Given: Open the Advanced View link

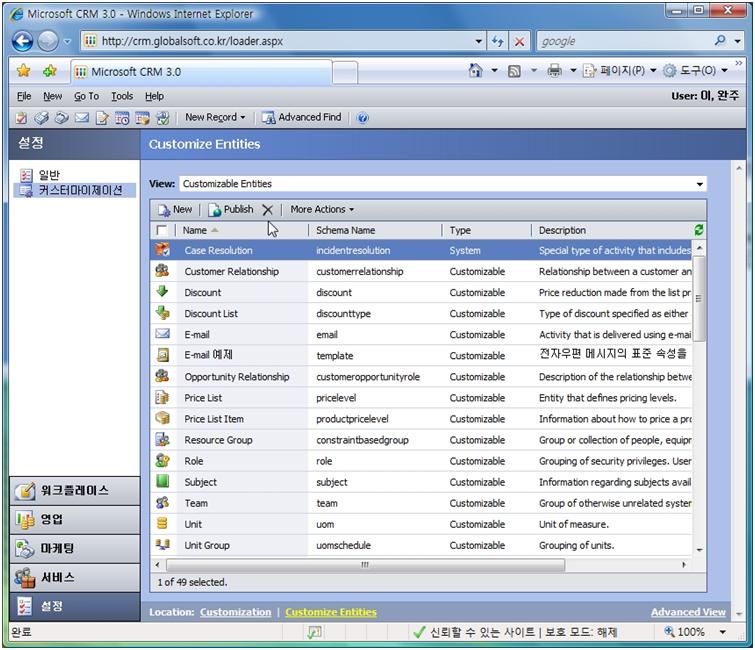Looking at the screenshot, I should (x=688, y=612).
